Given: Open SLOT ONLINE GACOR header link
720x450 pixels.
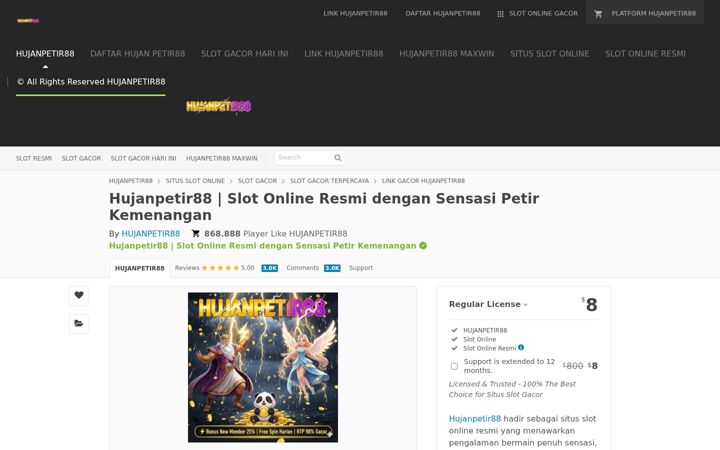Looking at the screenshot, I should click(x=543, y=13).
